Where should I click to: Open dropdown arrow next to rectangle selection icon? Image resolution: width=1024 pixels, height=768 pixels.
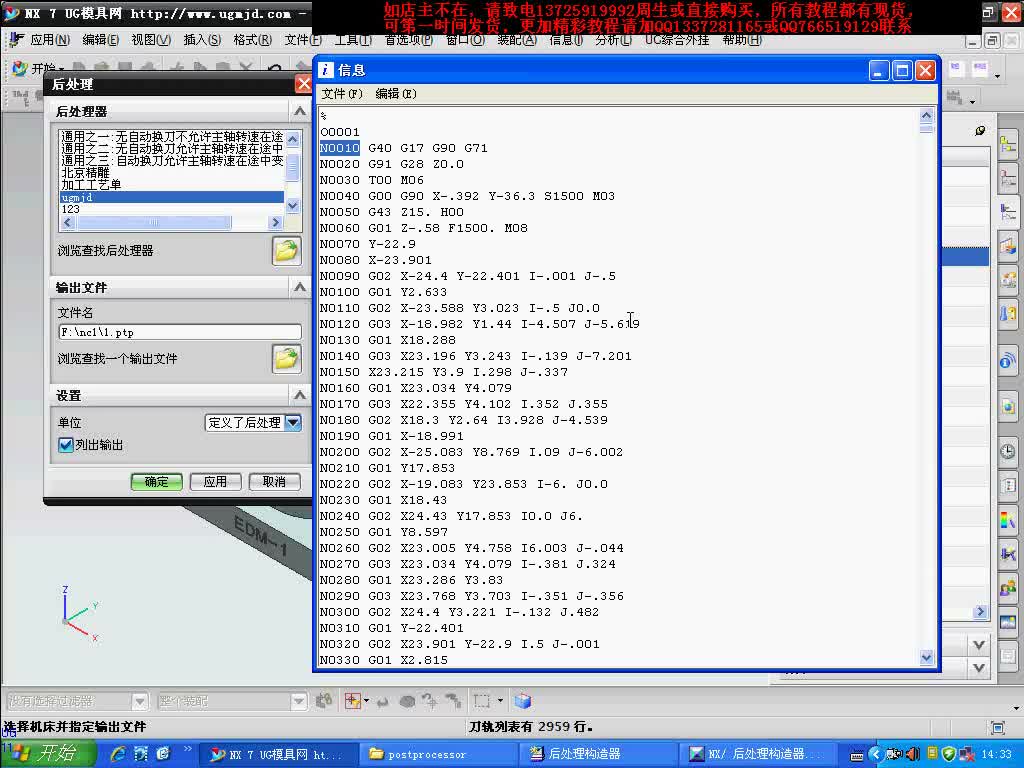(x=500, y=701)
